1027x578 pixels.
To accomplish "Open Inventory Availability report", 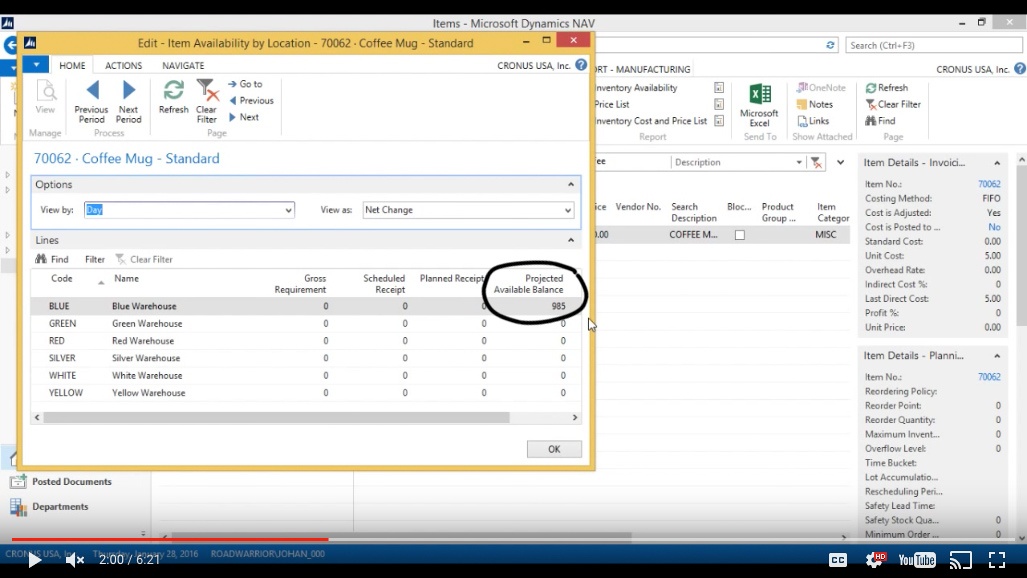I will pyautogui.click(x=636, y=88).
